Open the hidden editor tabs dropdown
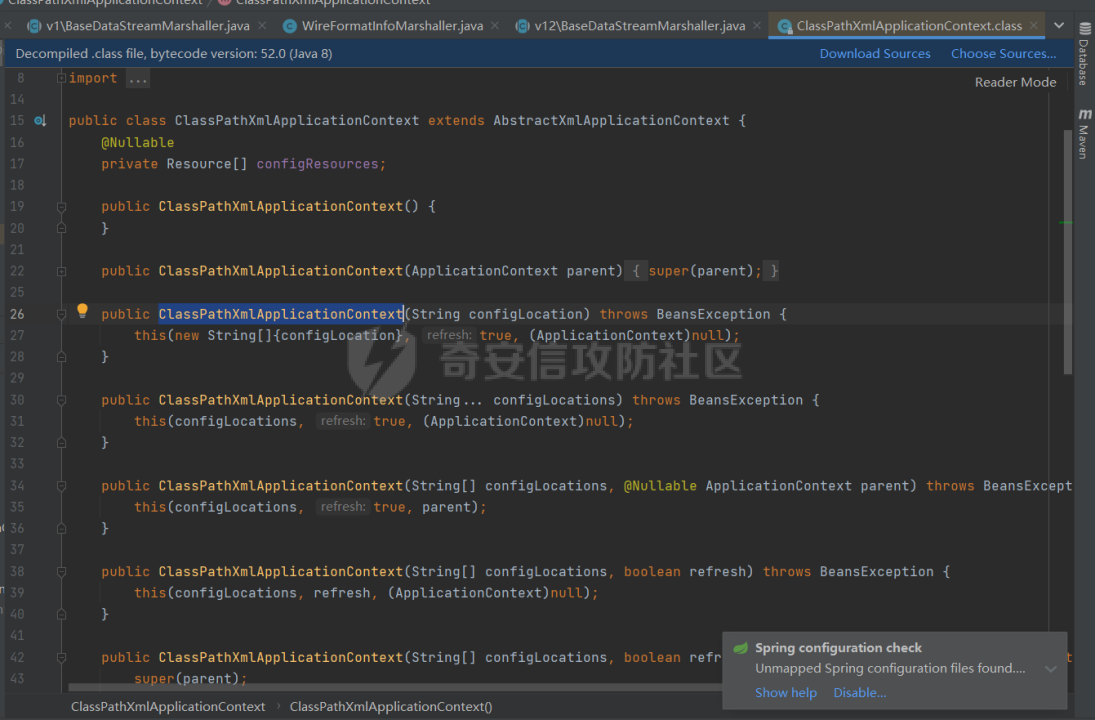Screen dimensions: 1095x720 1059,26
